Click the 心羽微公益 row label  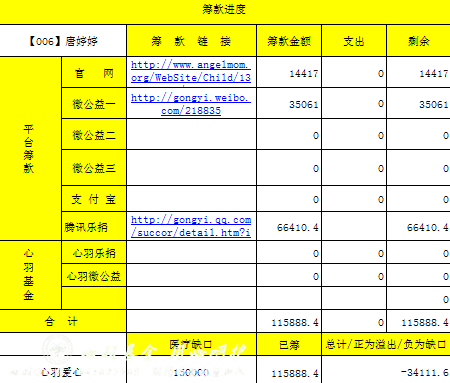point(94,275)
